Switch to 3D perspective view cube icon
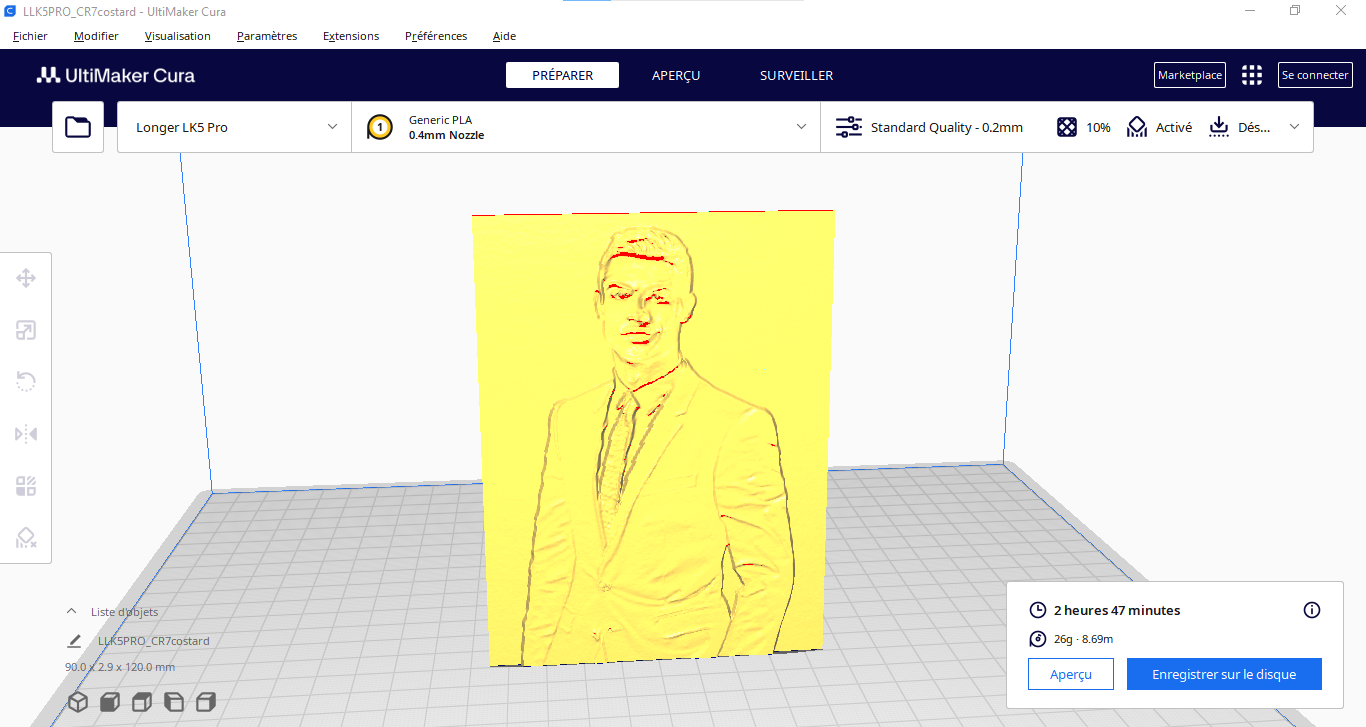 78,702
